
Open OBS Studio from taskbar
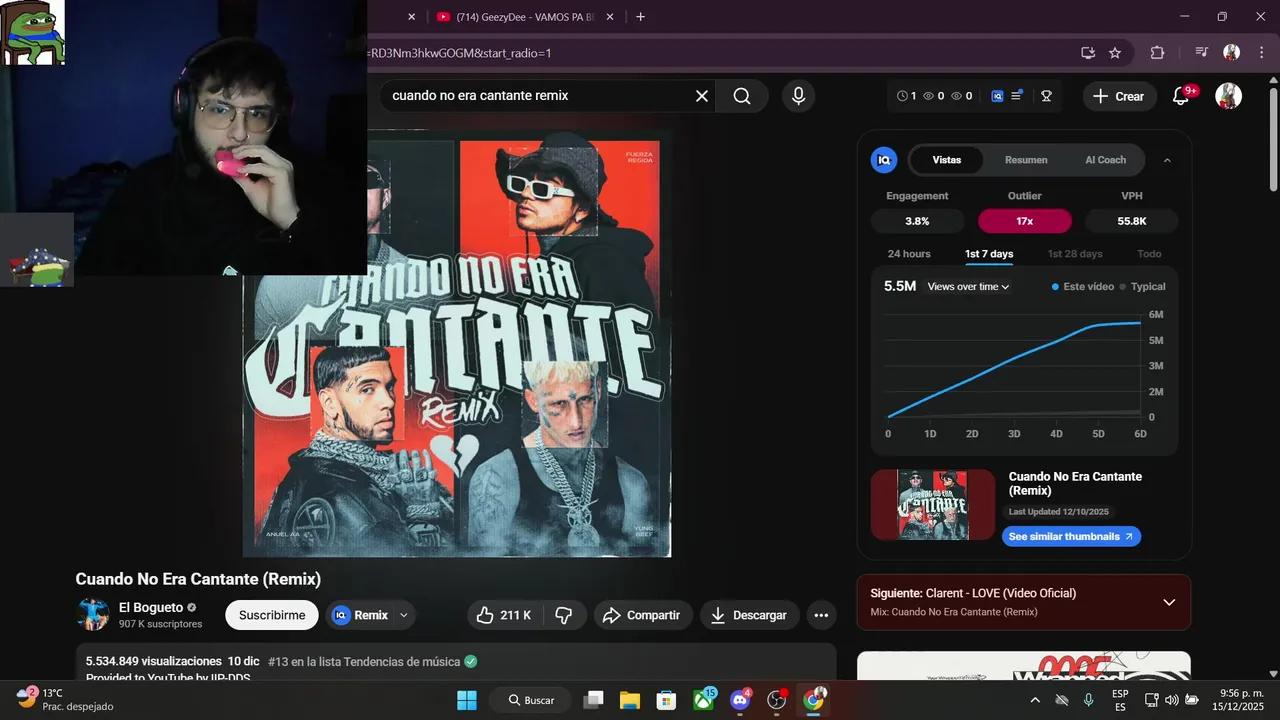click(777, 700)
